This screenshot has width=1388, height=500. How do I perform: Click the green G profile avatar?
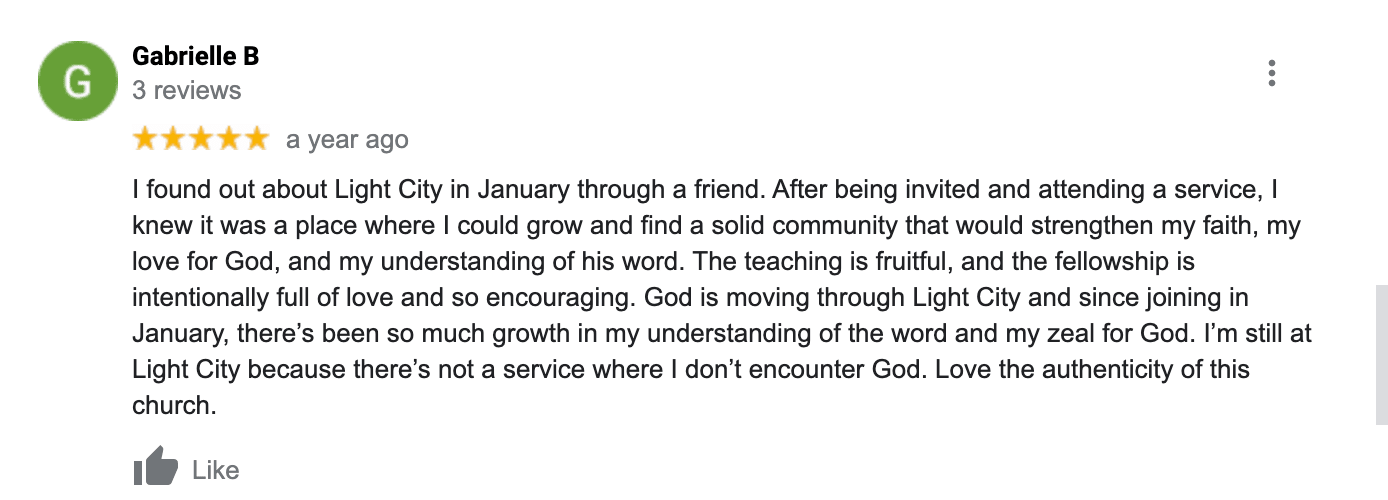[78, 81]
